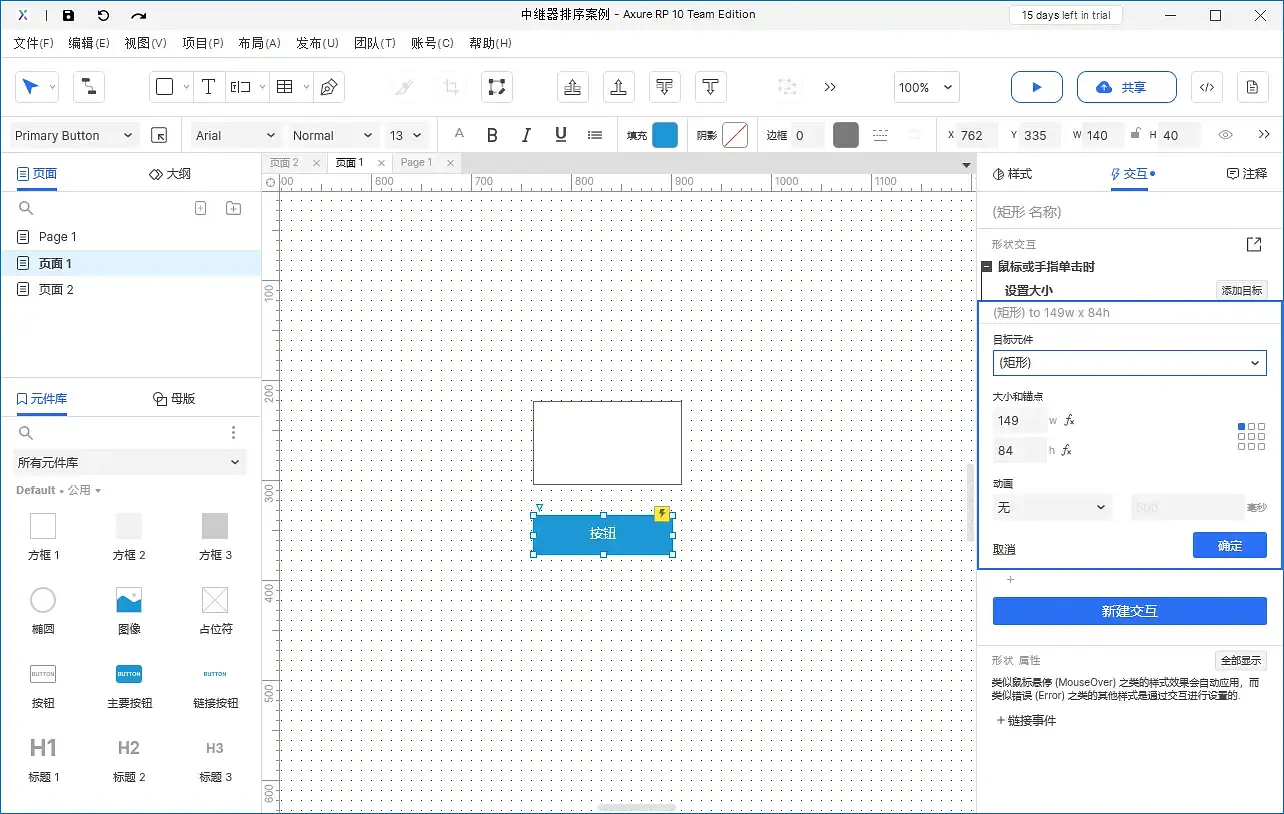
Task: Click the underline formatting icon
Action: [x=560, y=135]
